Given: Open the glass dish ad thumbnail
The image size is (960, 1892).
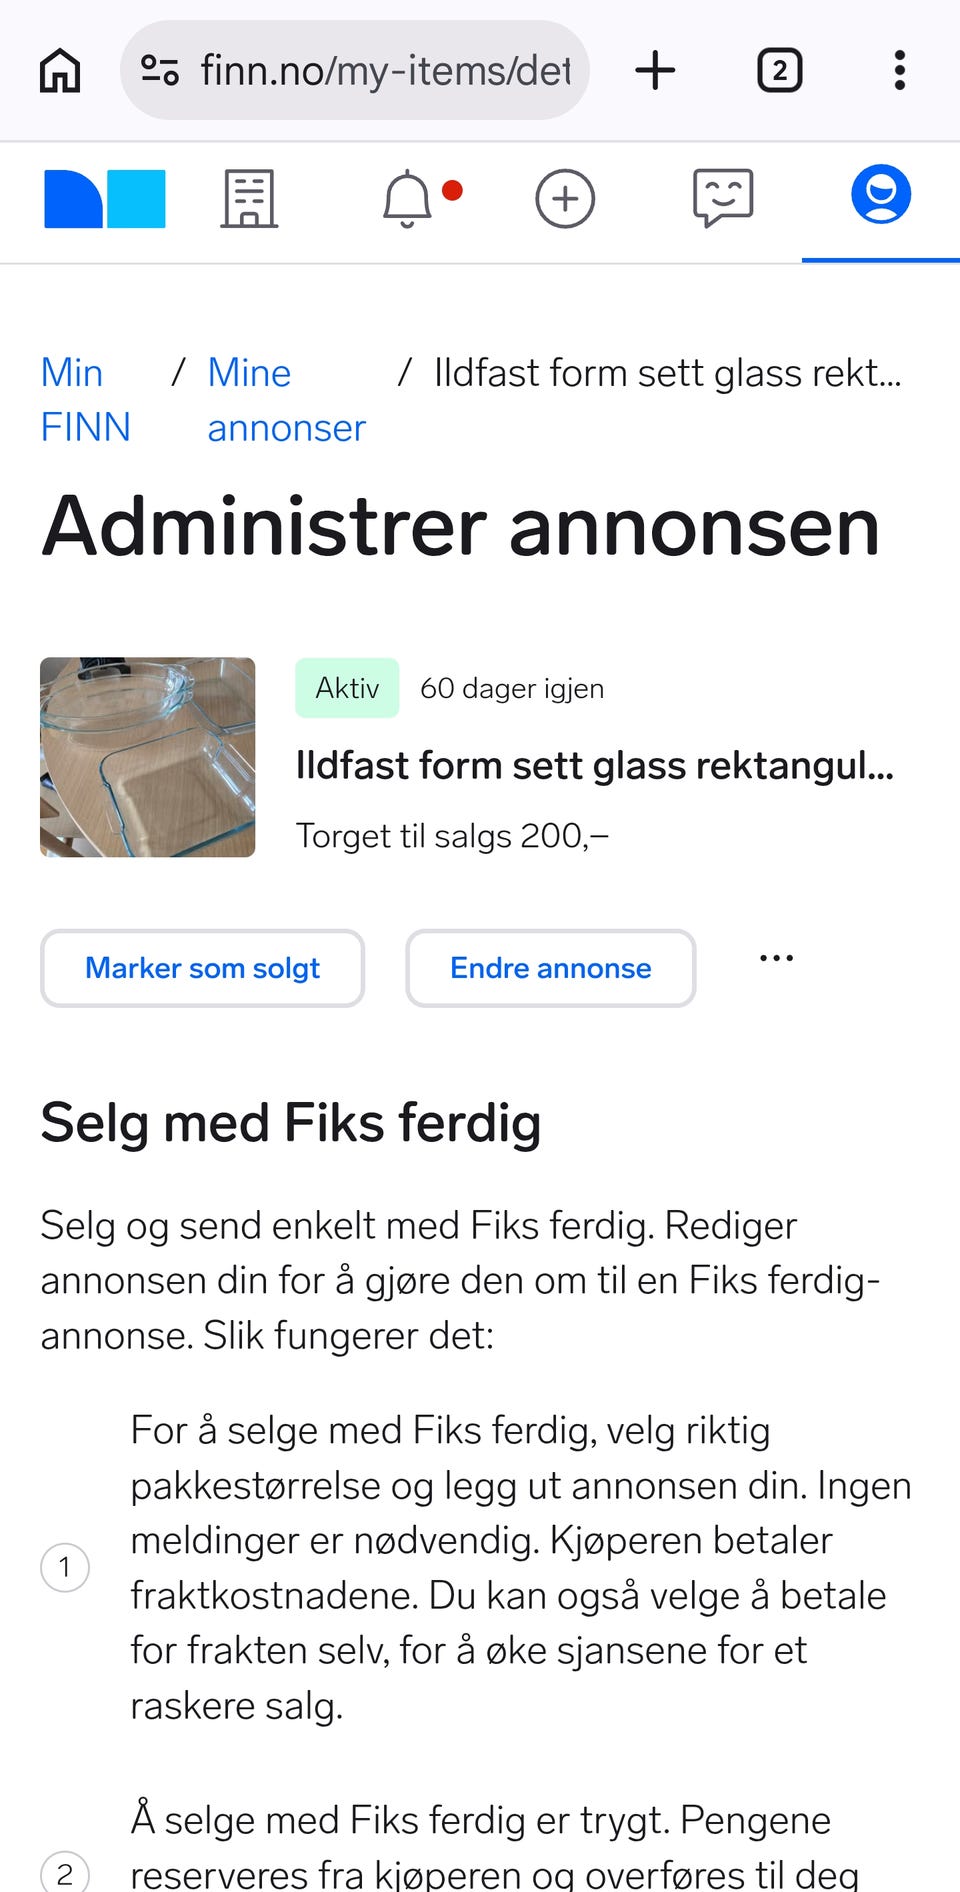Looking at the screenshot, I should click(148, 757).
